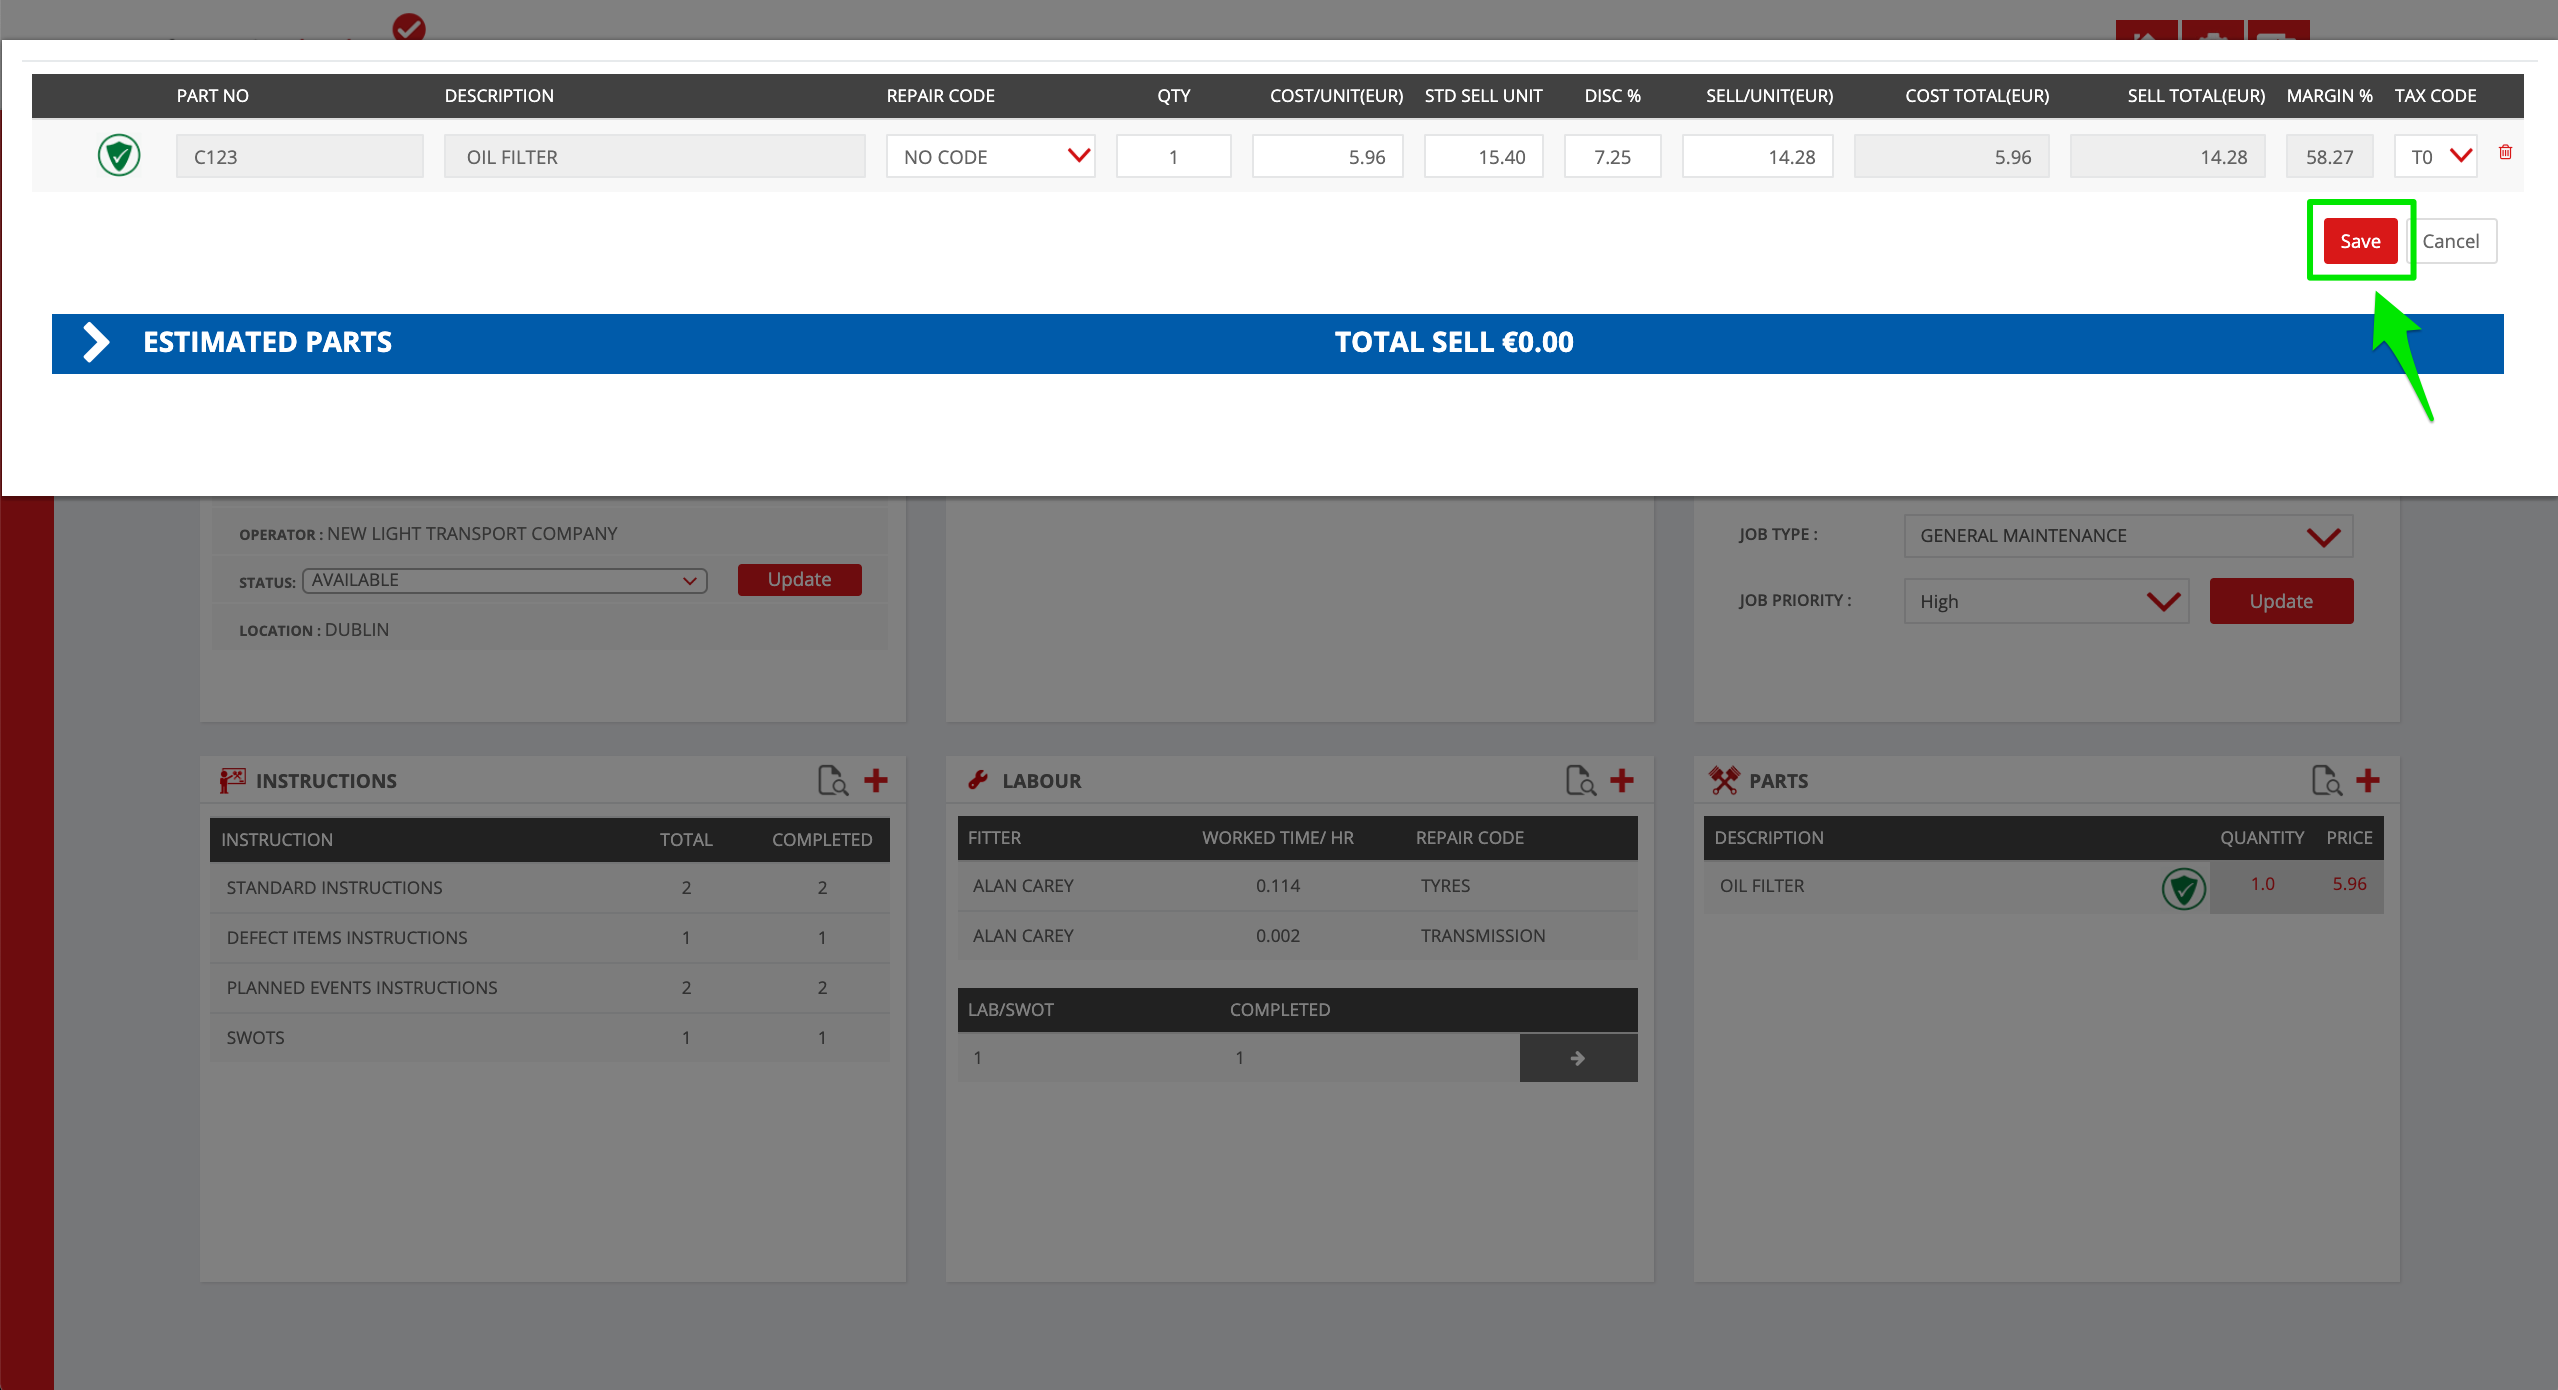Viewport: 2558px width, 1390px height.
Task: Open the AVAILABLE status dropdown
Action: [x=504, y=580]
